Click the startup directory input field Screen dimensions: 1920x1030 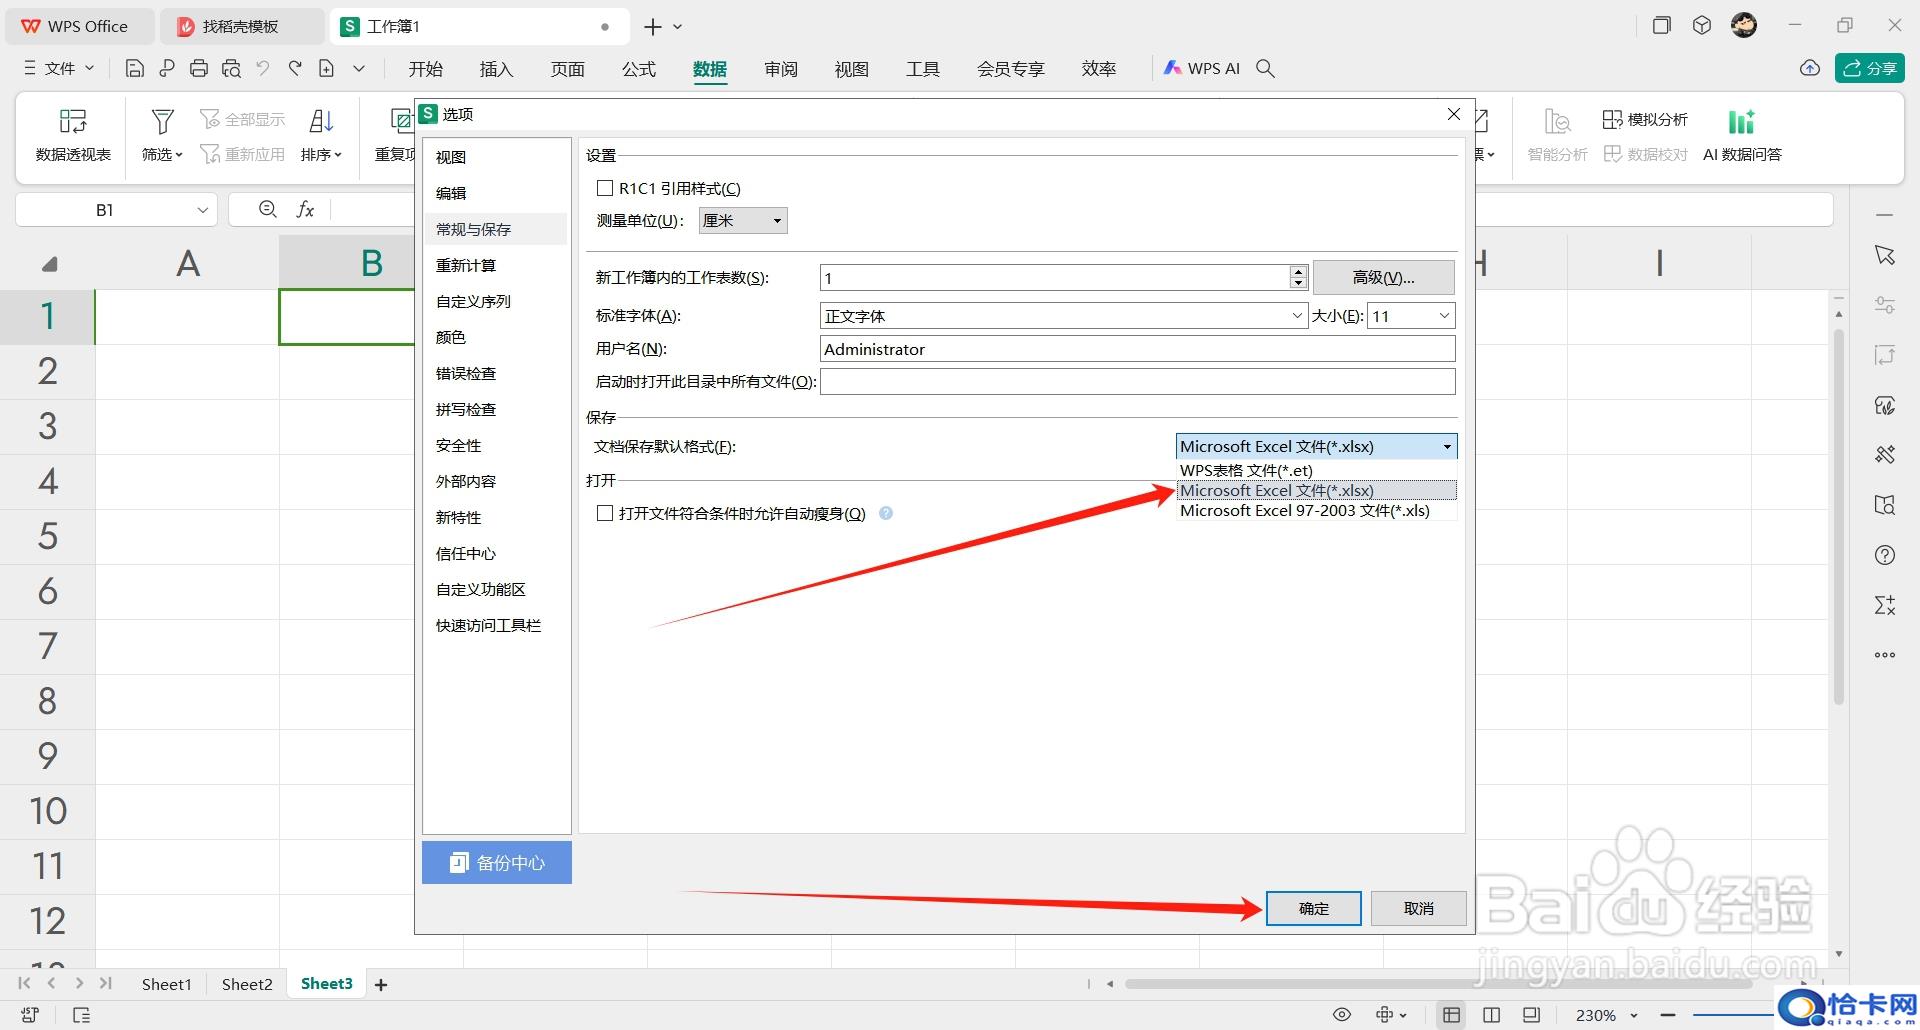(1137, 381)
